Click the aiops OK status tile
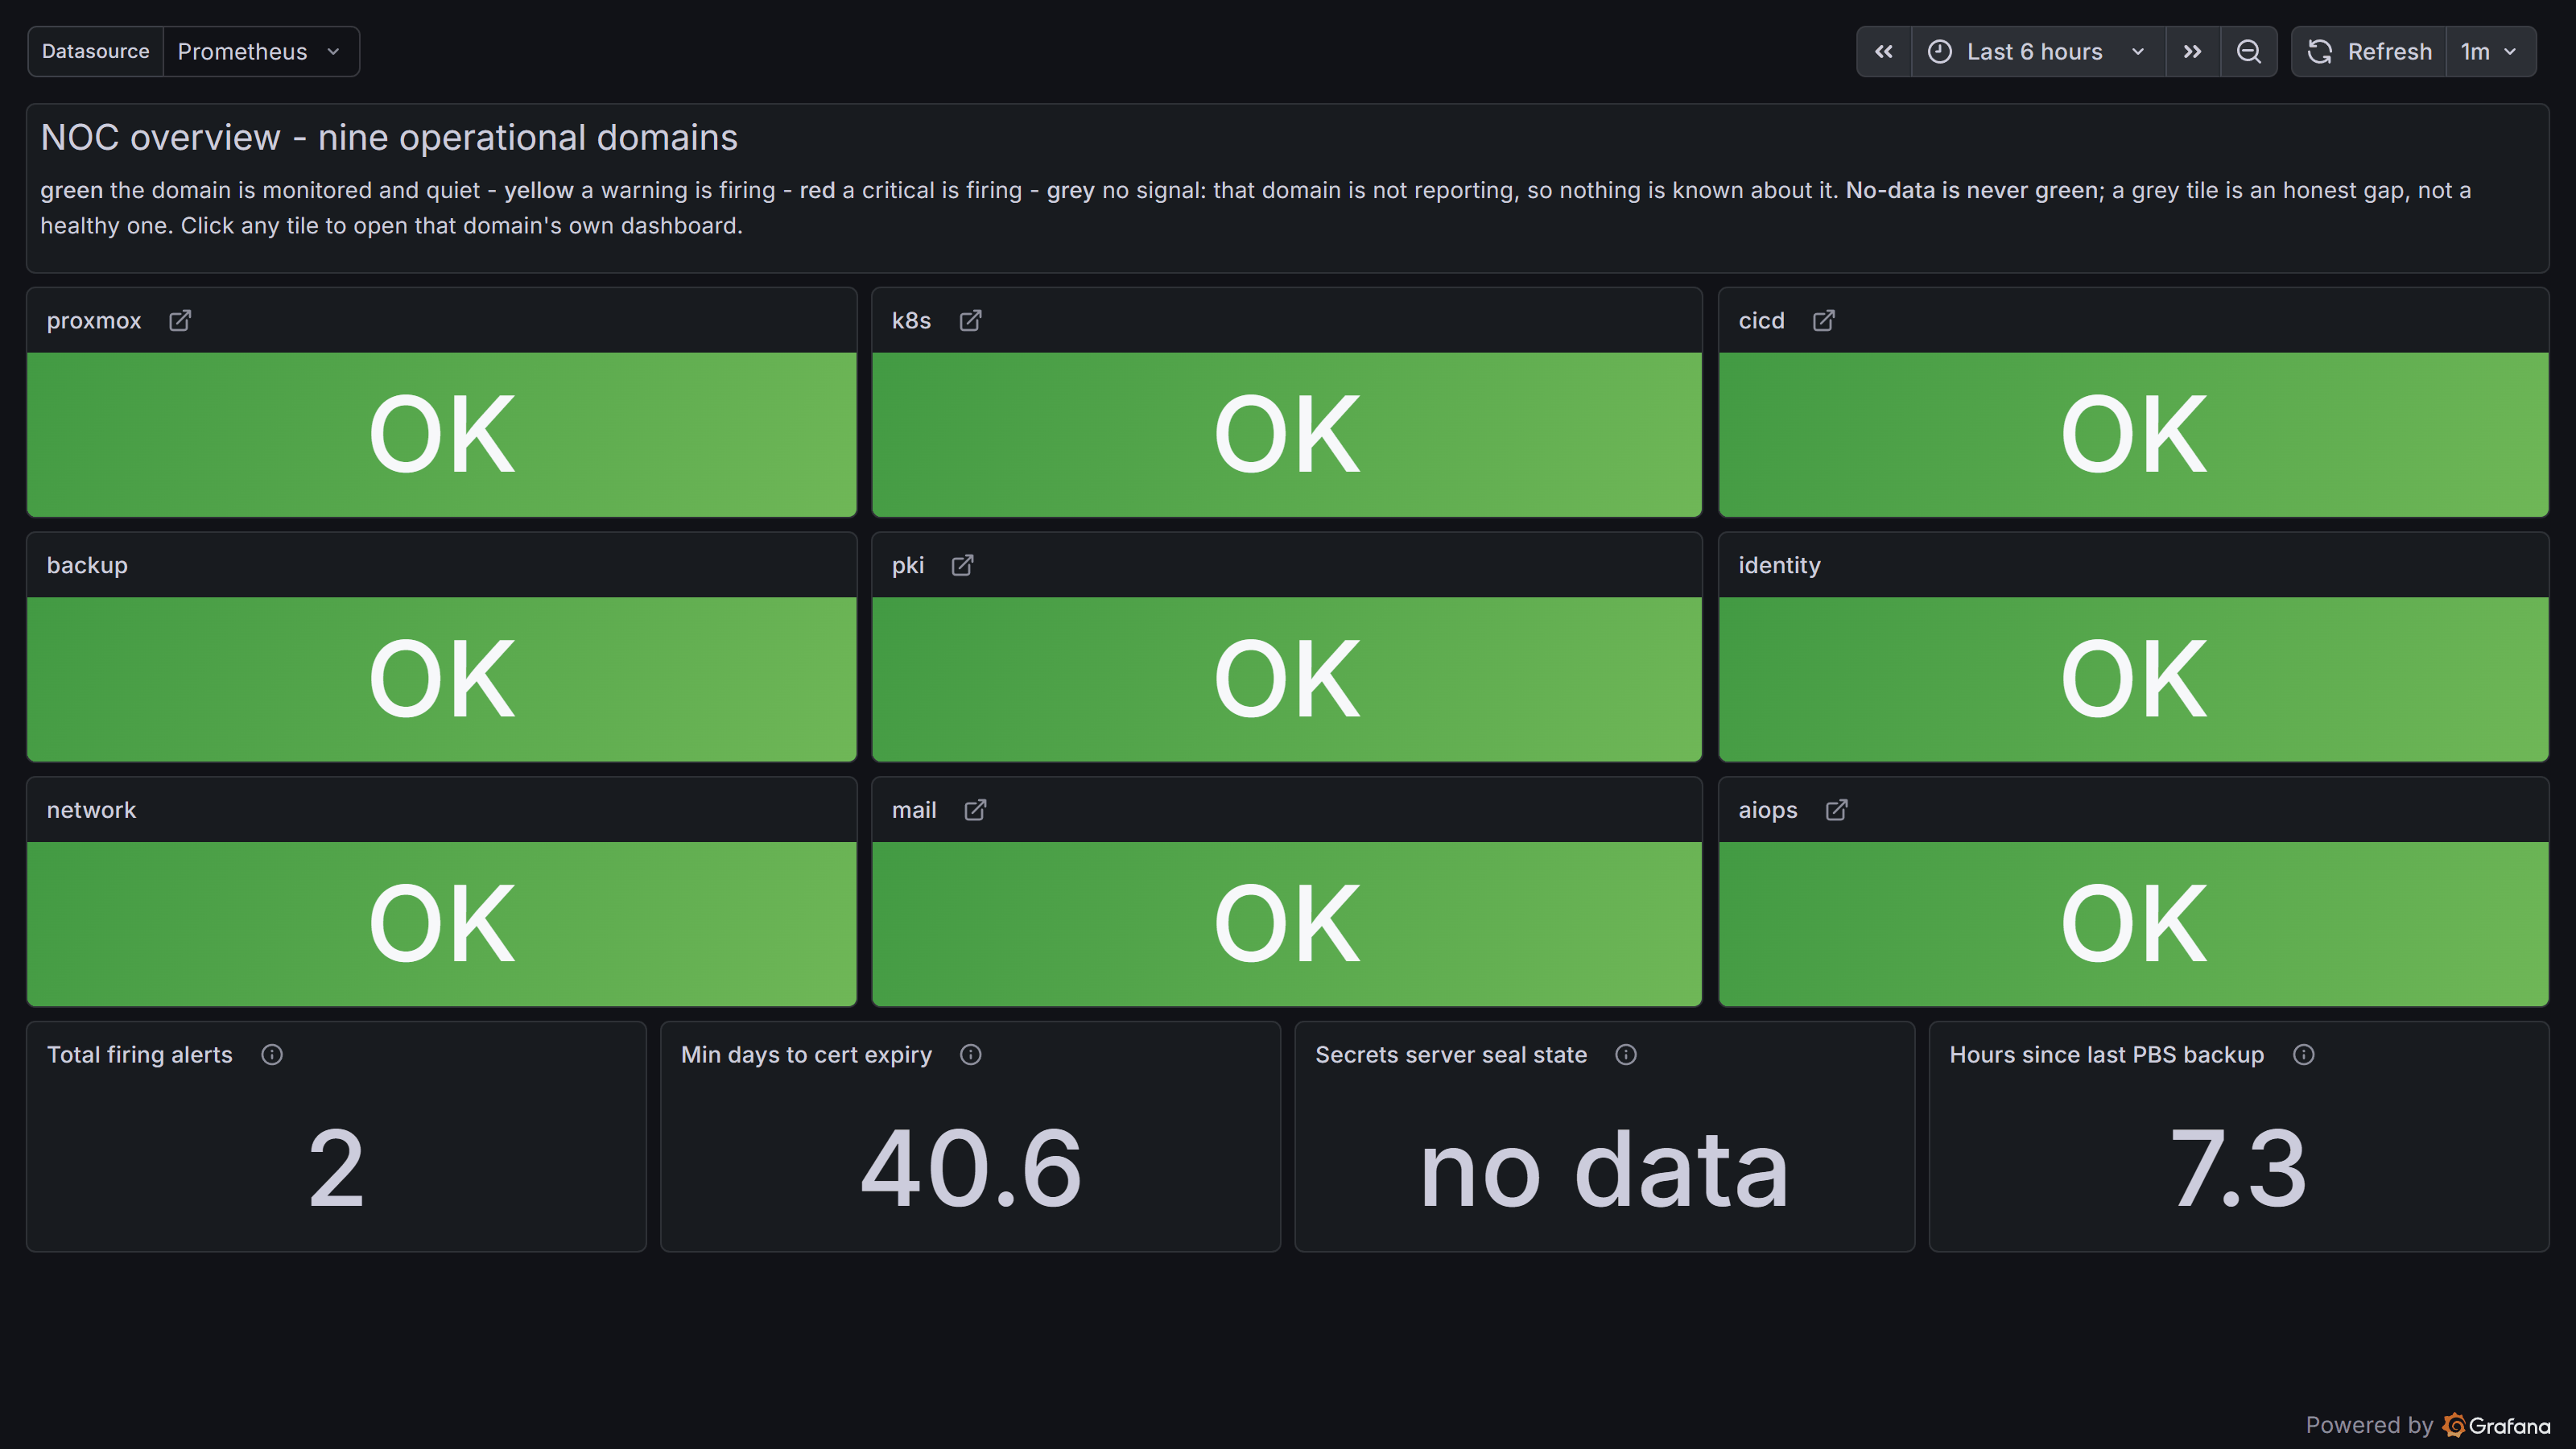The width and height of the screenshot is (2576, 1449). pos(2133,924)
